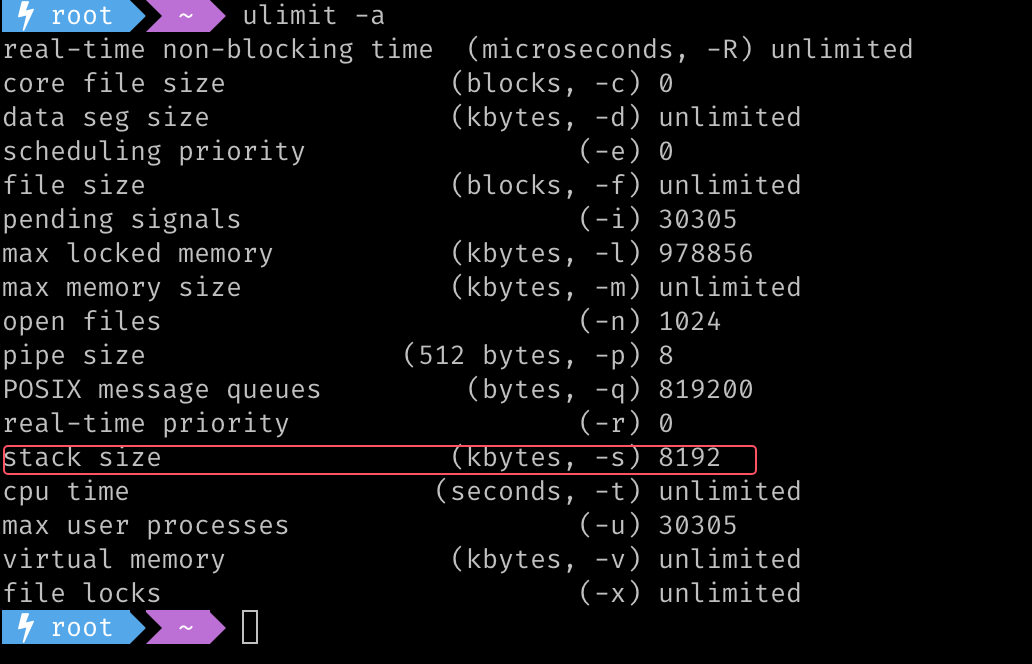Click the highlighted stack size line

[x=380, y=459]
